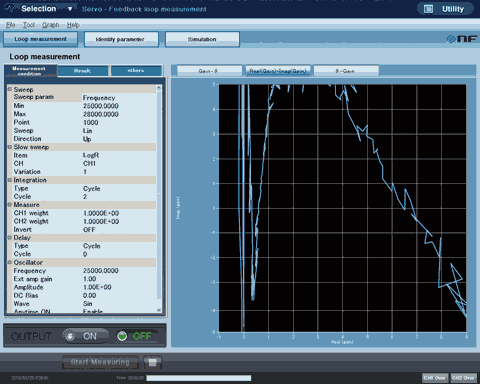Show the θ-Gain graph tab

346,71
